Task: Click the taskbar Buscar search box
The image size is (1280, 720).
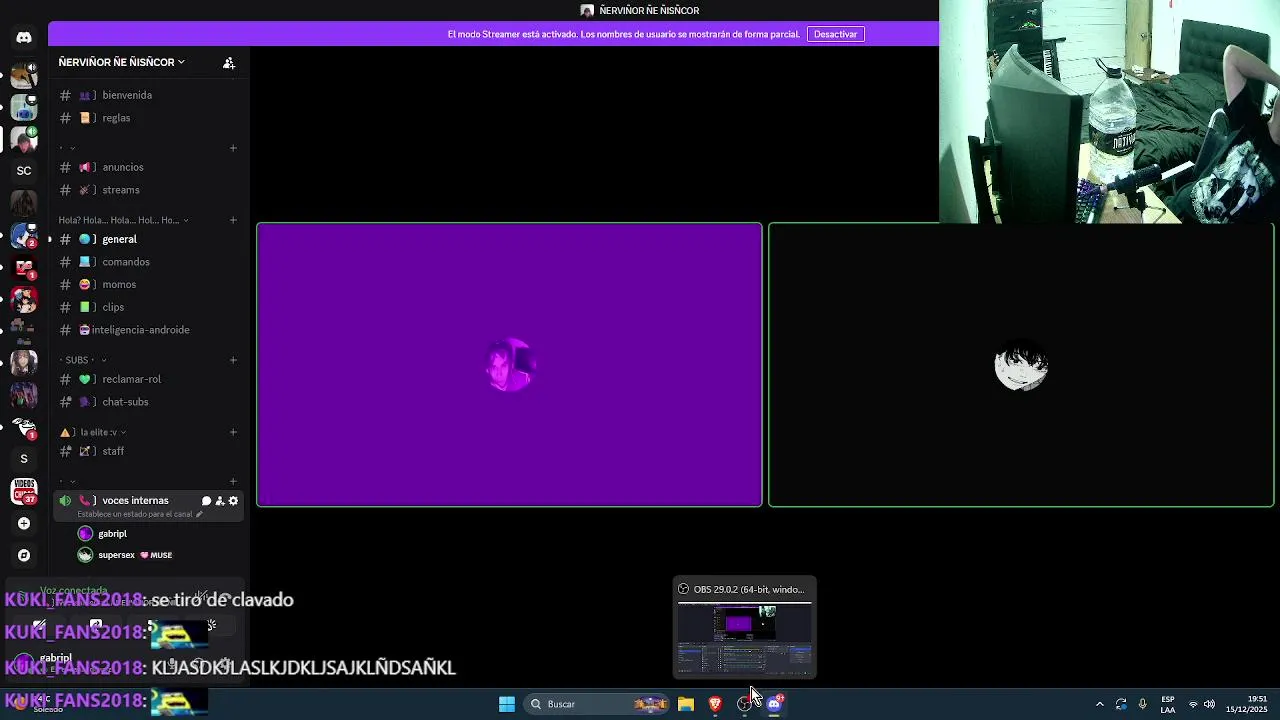Action: pos(595,704)
